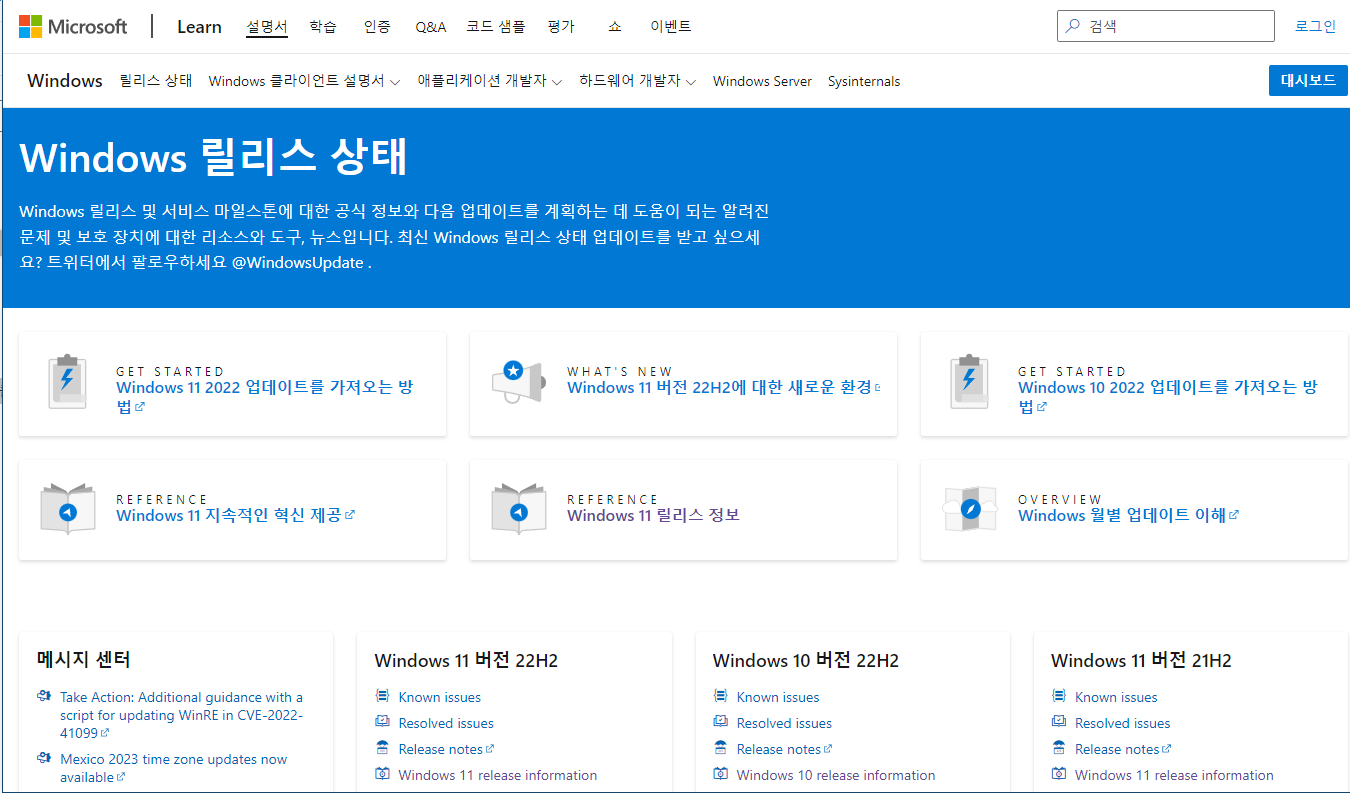Click Release notes icon under Windows 11 버전 21H2

tap(1058, 748)
